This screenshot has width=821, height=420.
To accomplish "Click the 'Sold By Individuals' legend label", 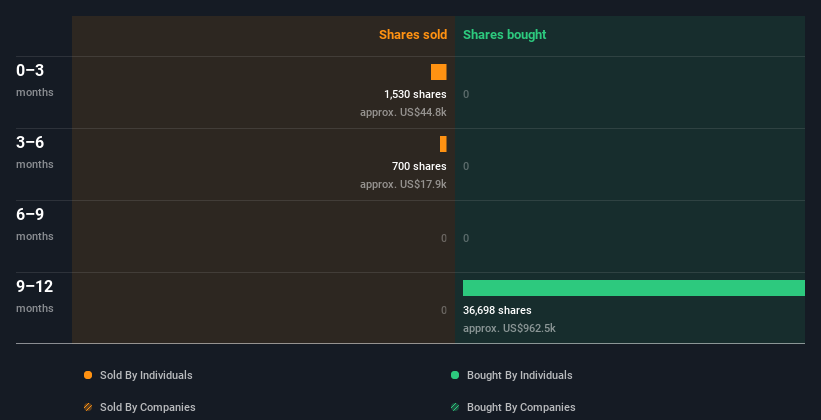I will pyautogui.click(x=146, y=375).
